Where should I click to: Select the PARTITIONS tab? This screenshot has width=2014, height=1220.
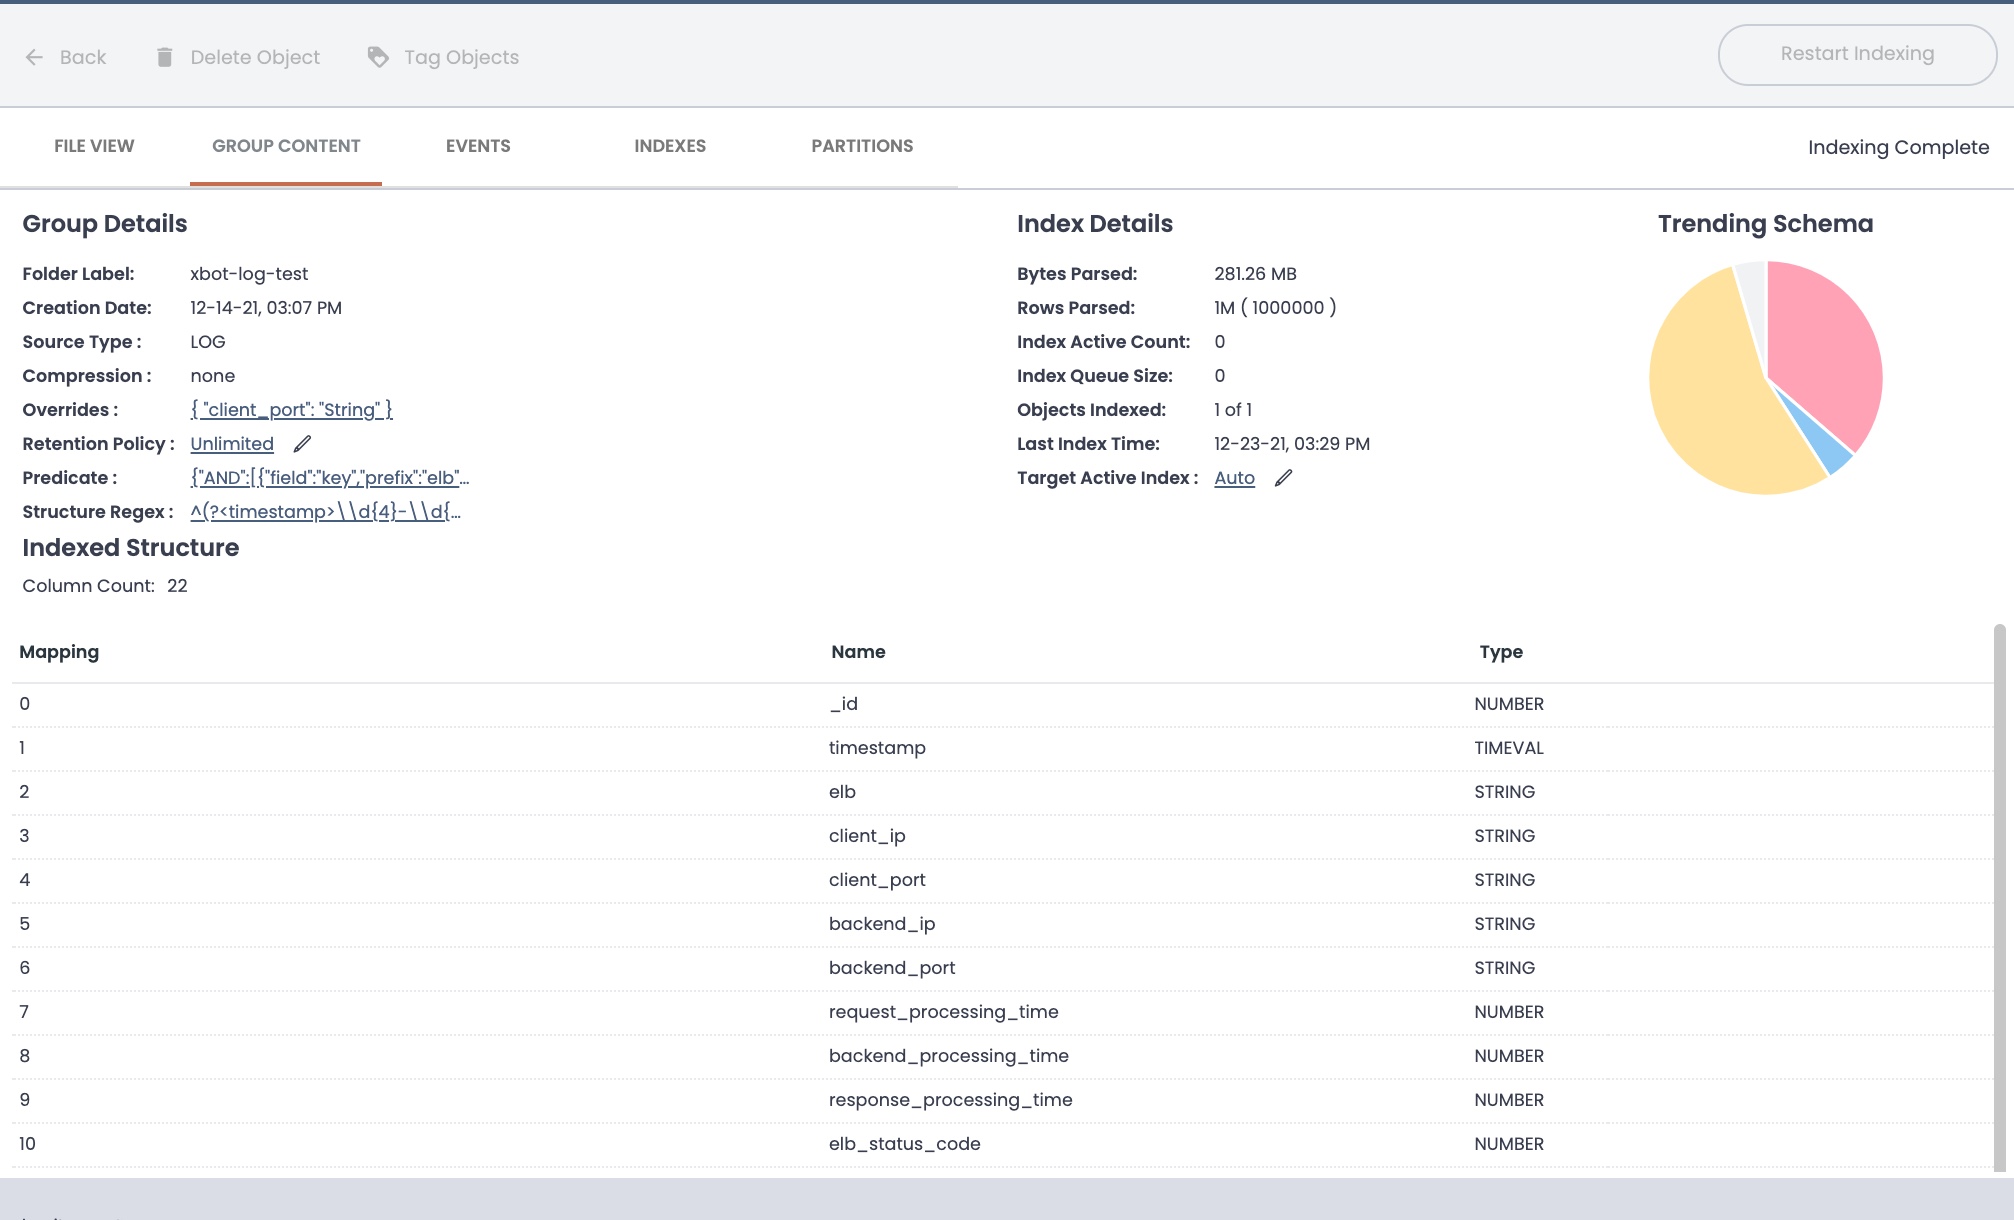point(862,146)
